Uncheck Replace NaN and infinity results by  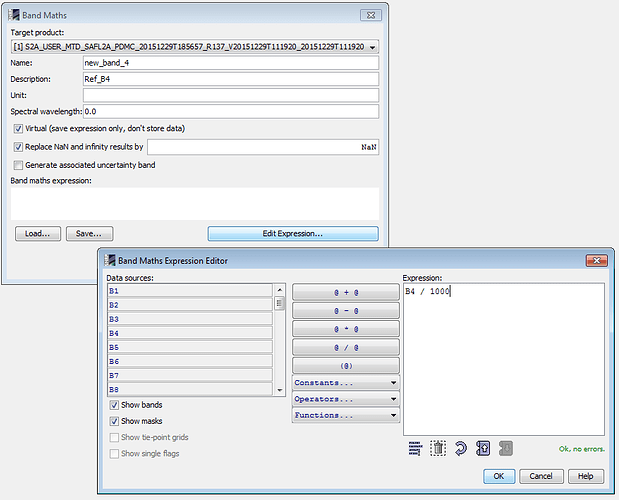click(x=18, y=147)
